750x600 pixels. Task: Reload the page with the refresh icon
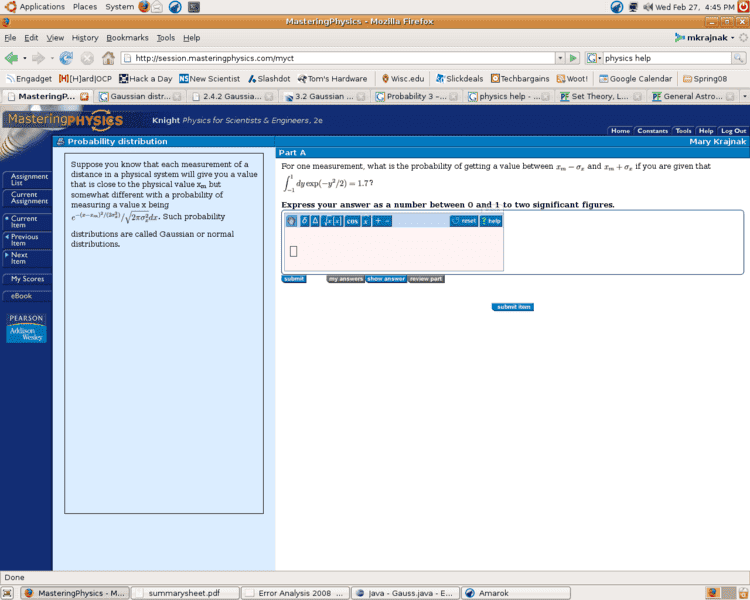66,58
